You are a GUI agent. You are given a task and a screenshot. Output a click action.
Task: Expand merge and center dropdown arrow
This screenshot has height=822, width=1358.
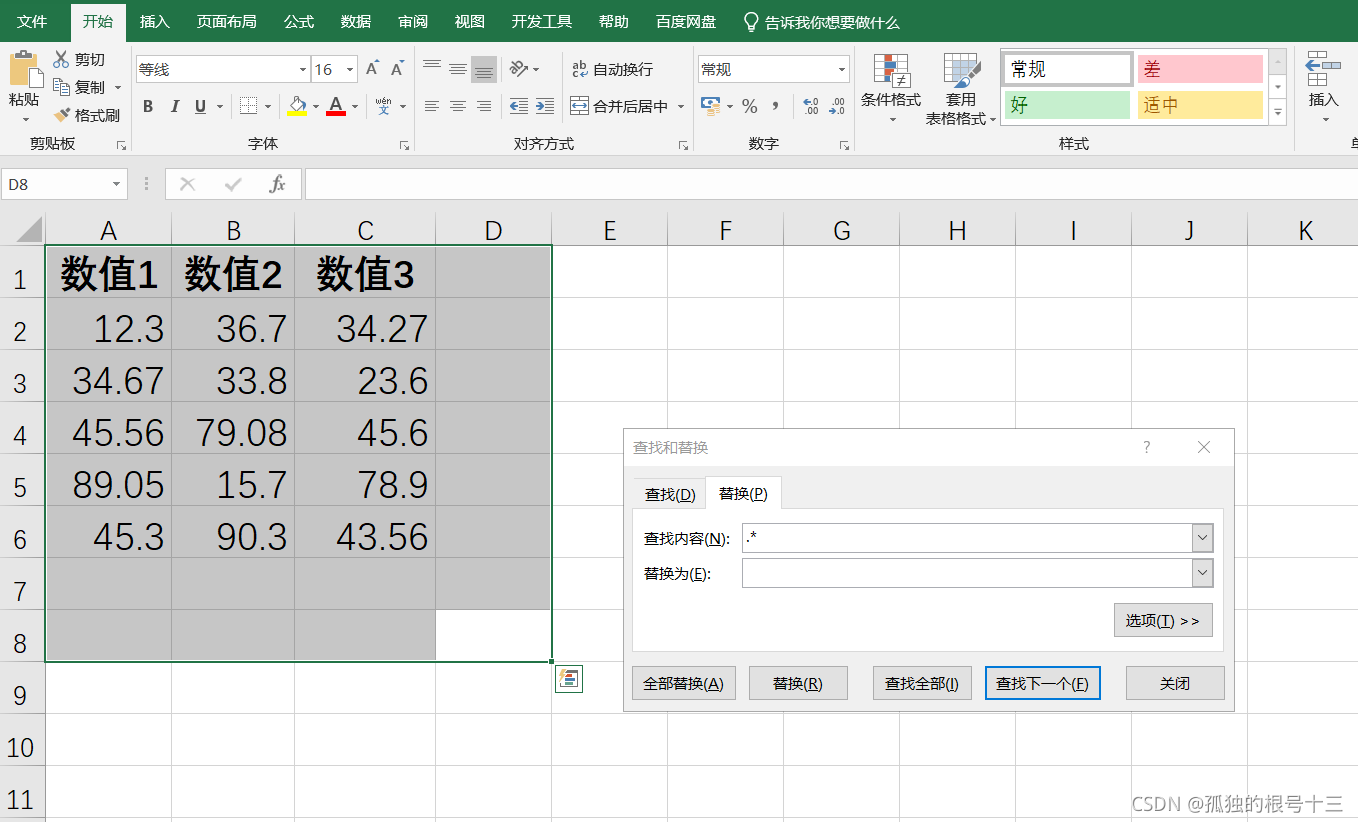point(681,106)
